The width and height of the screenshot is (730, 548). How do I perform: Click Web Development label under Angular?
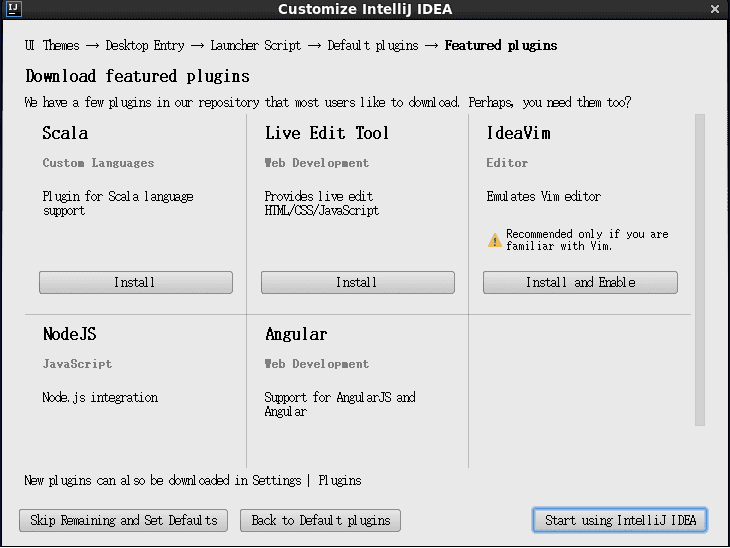click(x=317, y=364)
